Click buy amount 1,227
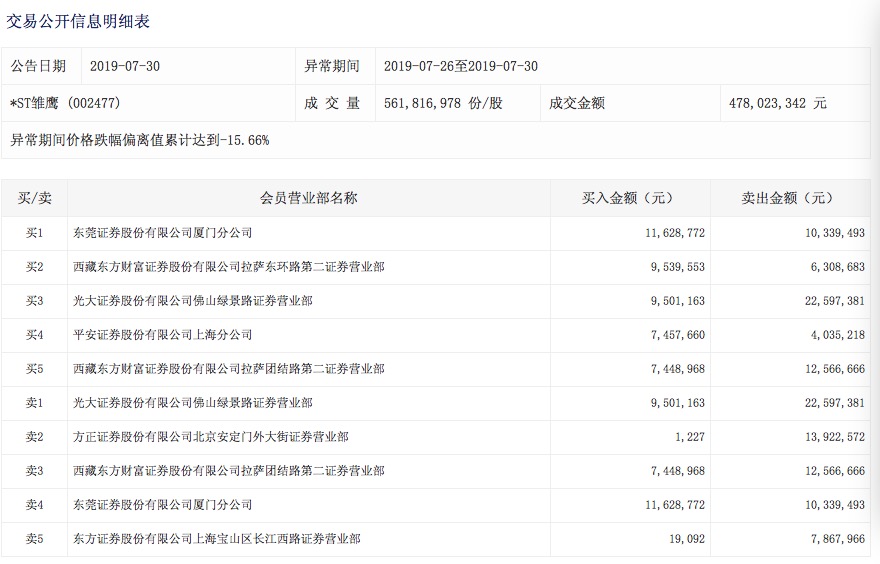The width and height of the screenshot is (880, 564). point(690,437)
